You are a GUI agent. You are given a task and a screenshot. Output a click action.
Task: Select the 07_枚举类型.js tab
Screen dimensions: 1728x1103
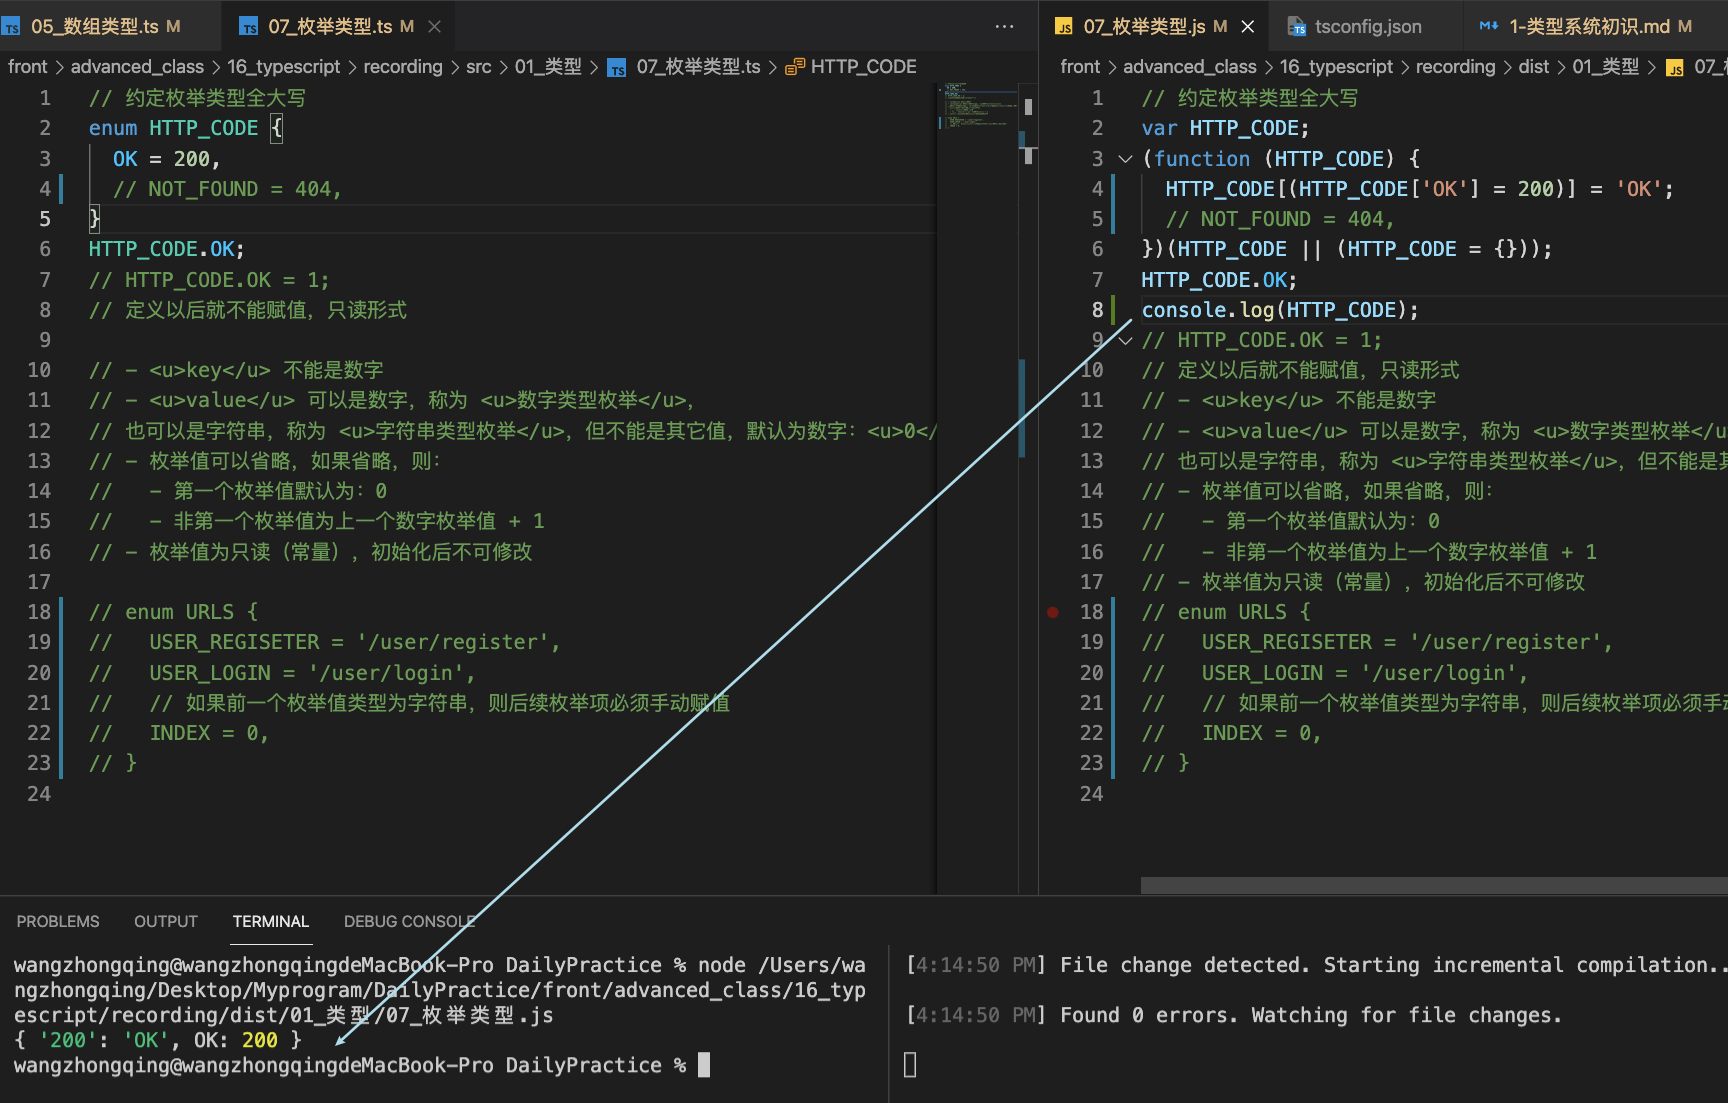[x=1144, y=26]
